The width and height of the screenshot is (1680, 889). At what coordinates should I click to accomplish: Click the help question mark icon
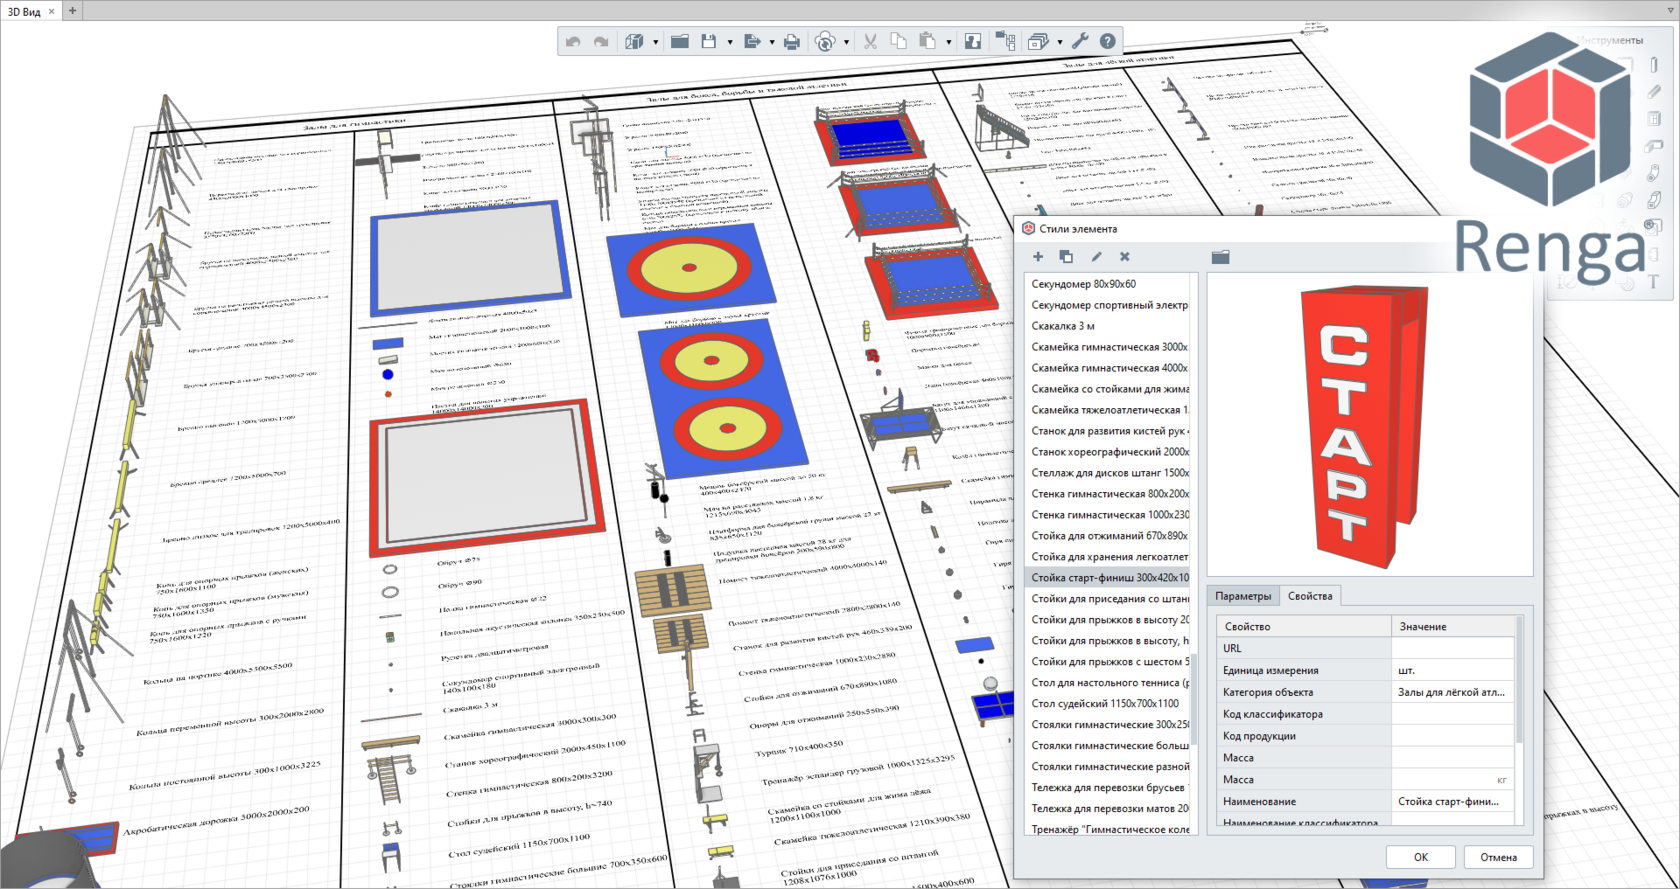click(1108, 41)
